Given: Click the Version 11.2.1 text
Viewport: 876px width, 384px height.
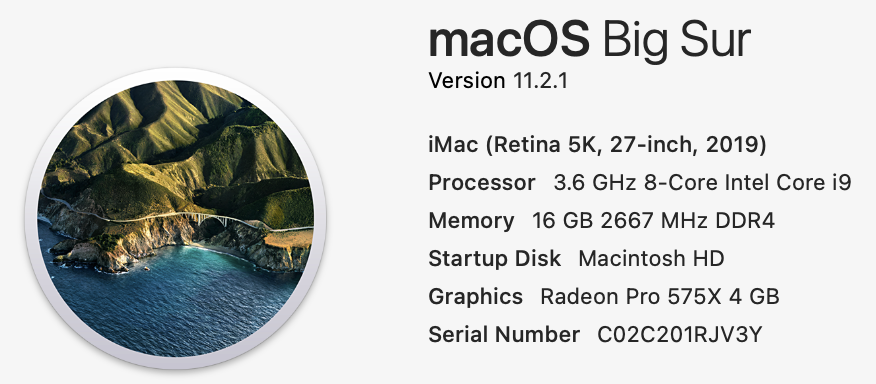Looking at the screenshot, I should (x=498, y=81).
